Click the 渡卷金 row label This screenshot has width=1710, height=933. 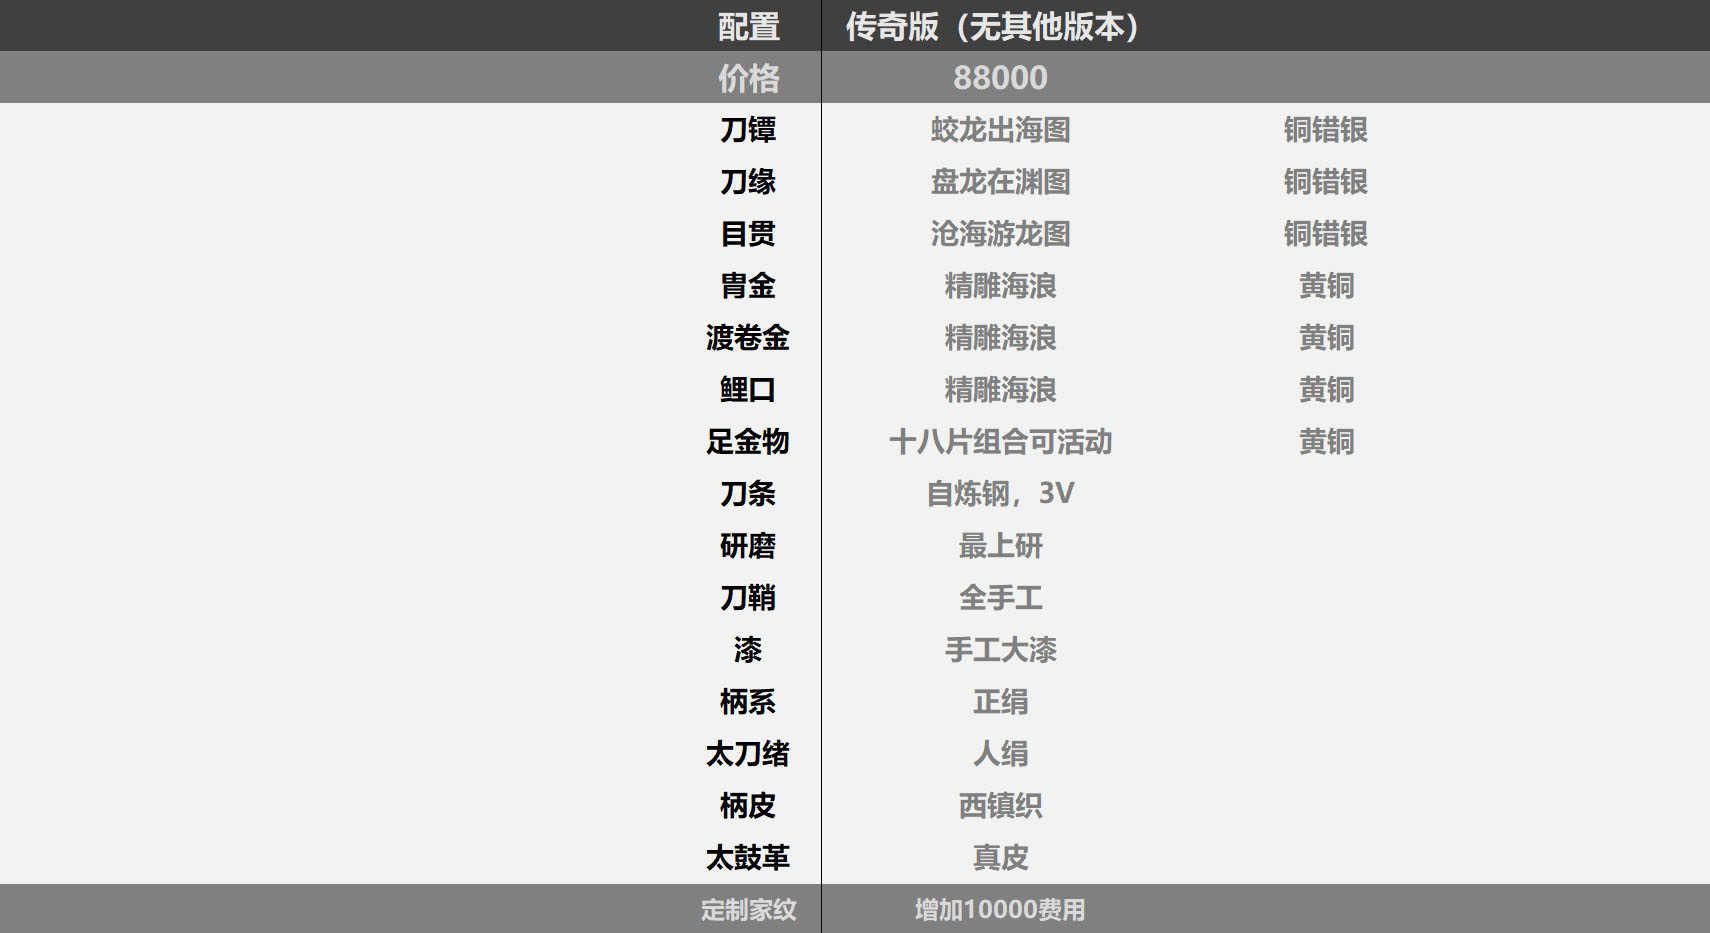point(748,338)
